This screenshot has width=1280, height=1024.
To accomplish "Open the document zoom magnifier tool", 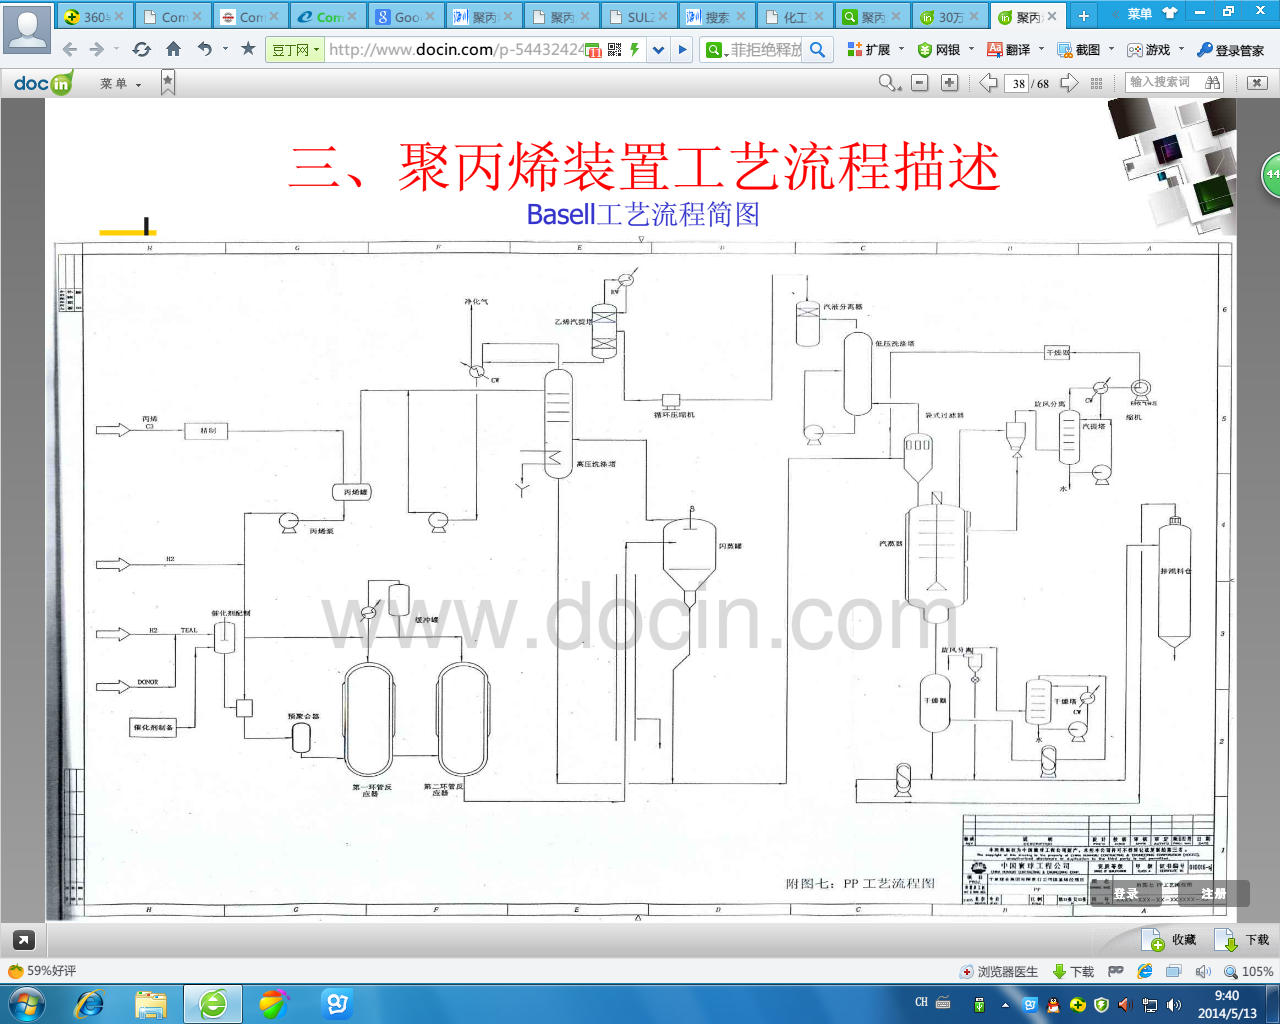I will (x=889, y=83).
